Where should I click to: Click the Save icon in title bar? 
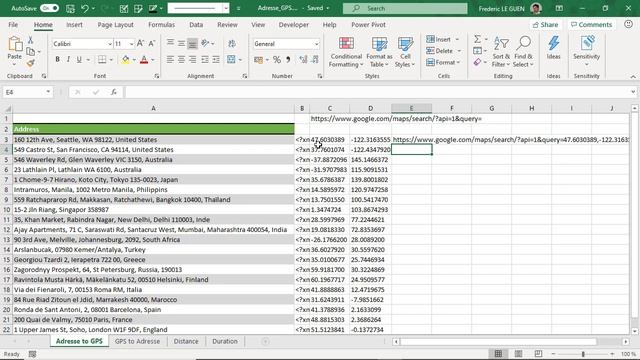click(70, 8)
